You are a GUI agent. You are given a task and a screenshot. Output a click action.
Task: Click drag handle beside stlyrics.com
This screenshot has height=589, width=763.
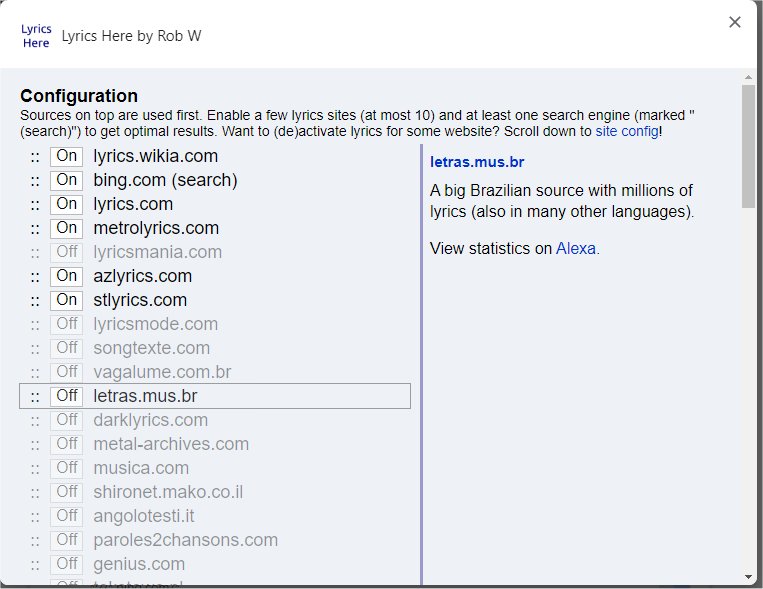(35, 300)
